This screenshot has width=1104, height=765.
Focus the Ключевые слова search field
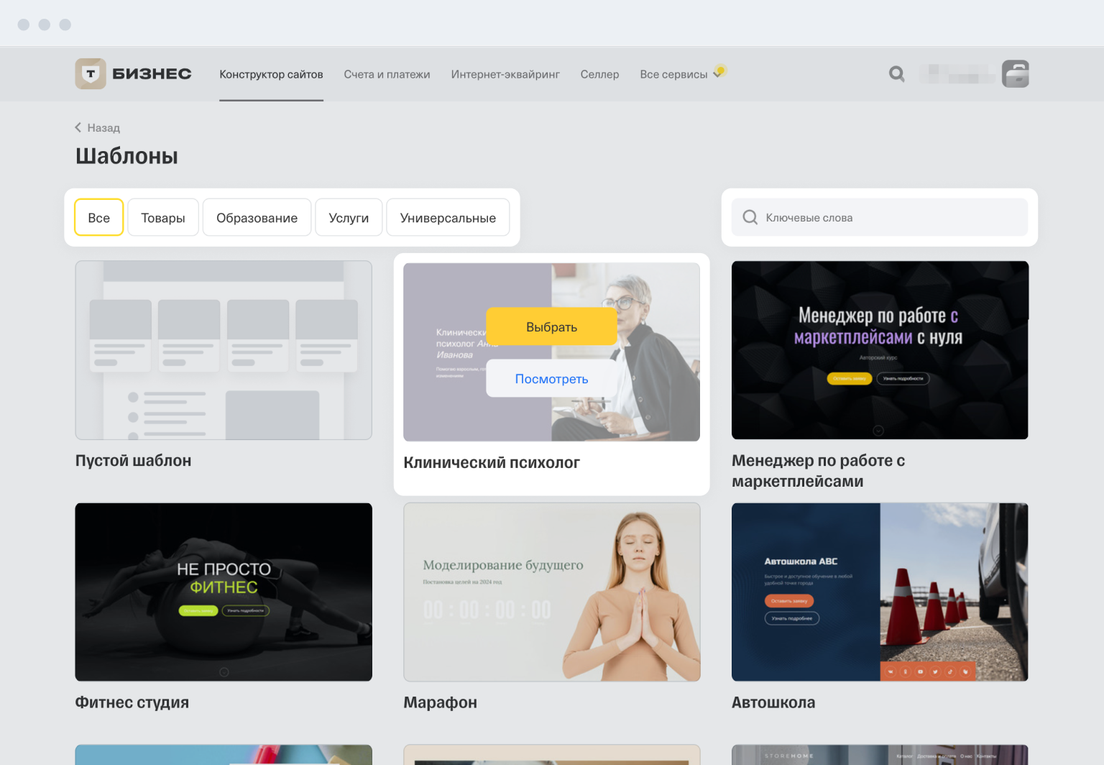(879, 217)
